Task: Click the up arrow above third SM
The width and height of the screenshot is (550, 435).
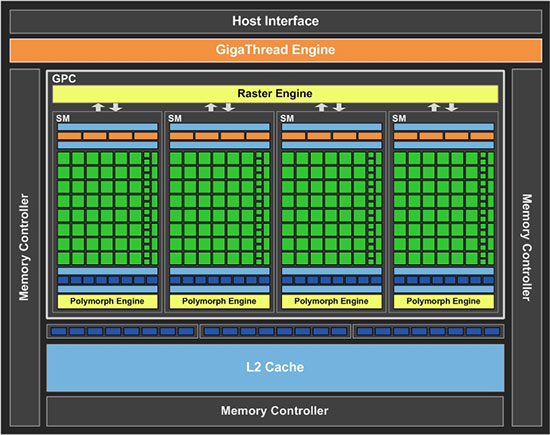Action: coord(322,107)
